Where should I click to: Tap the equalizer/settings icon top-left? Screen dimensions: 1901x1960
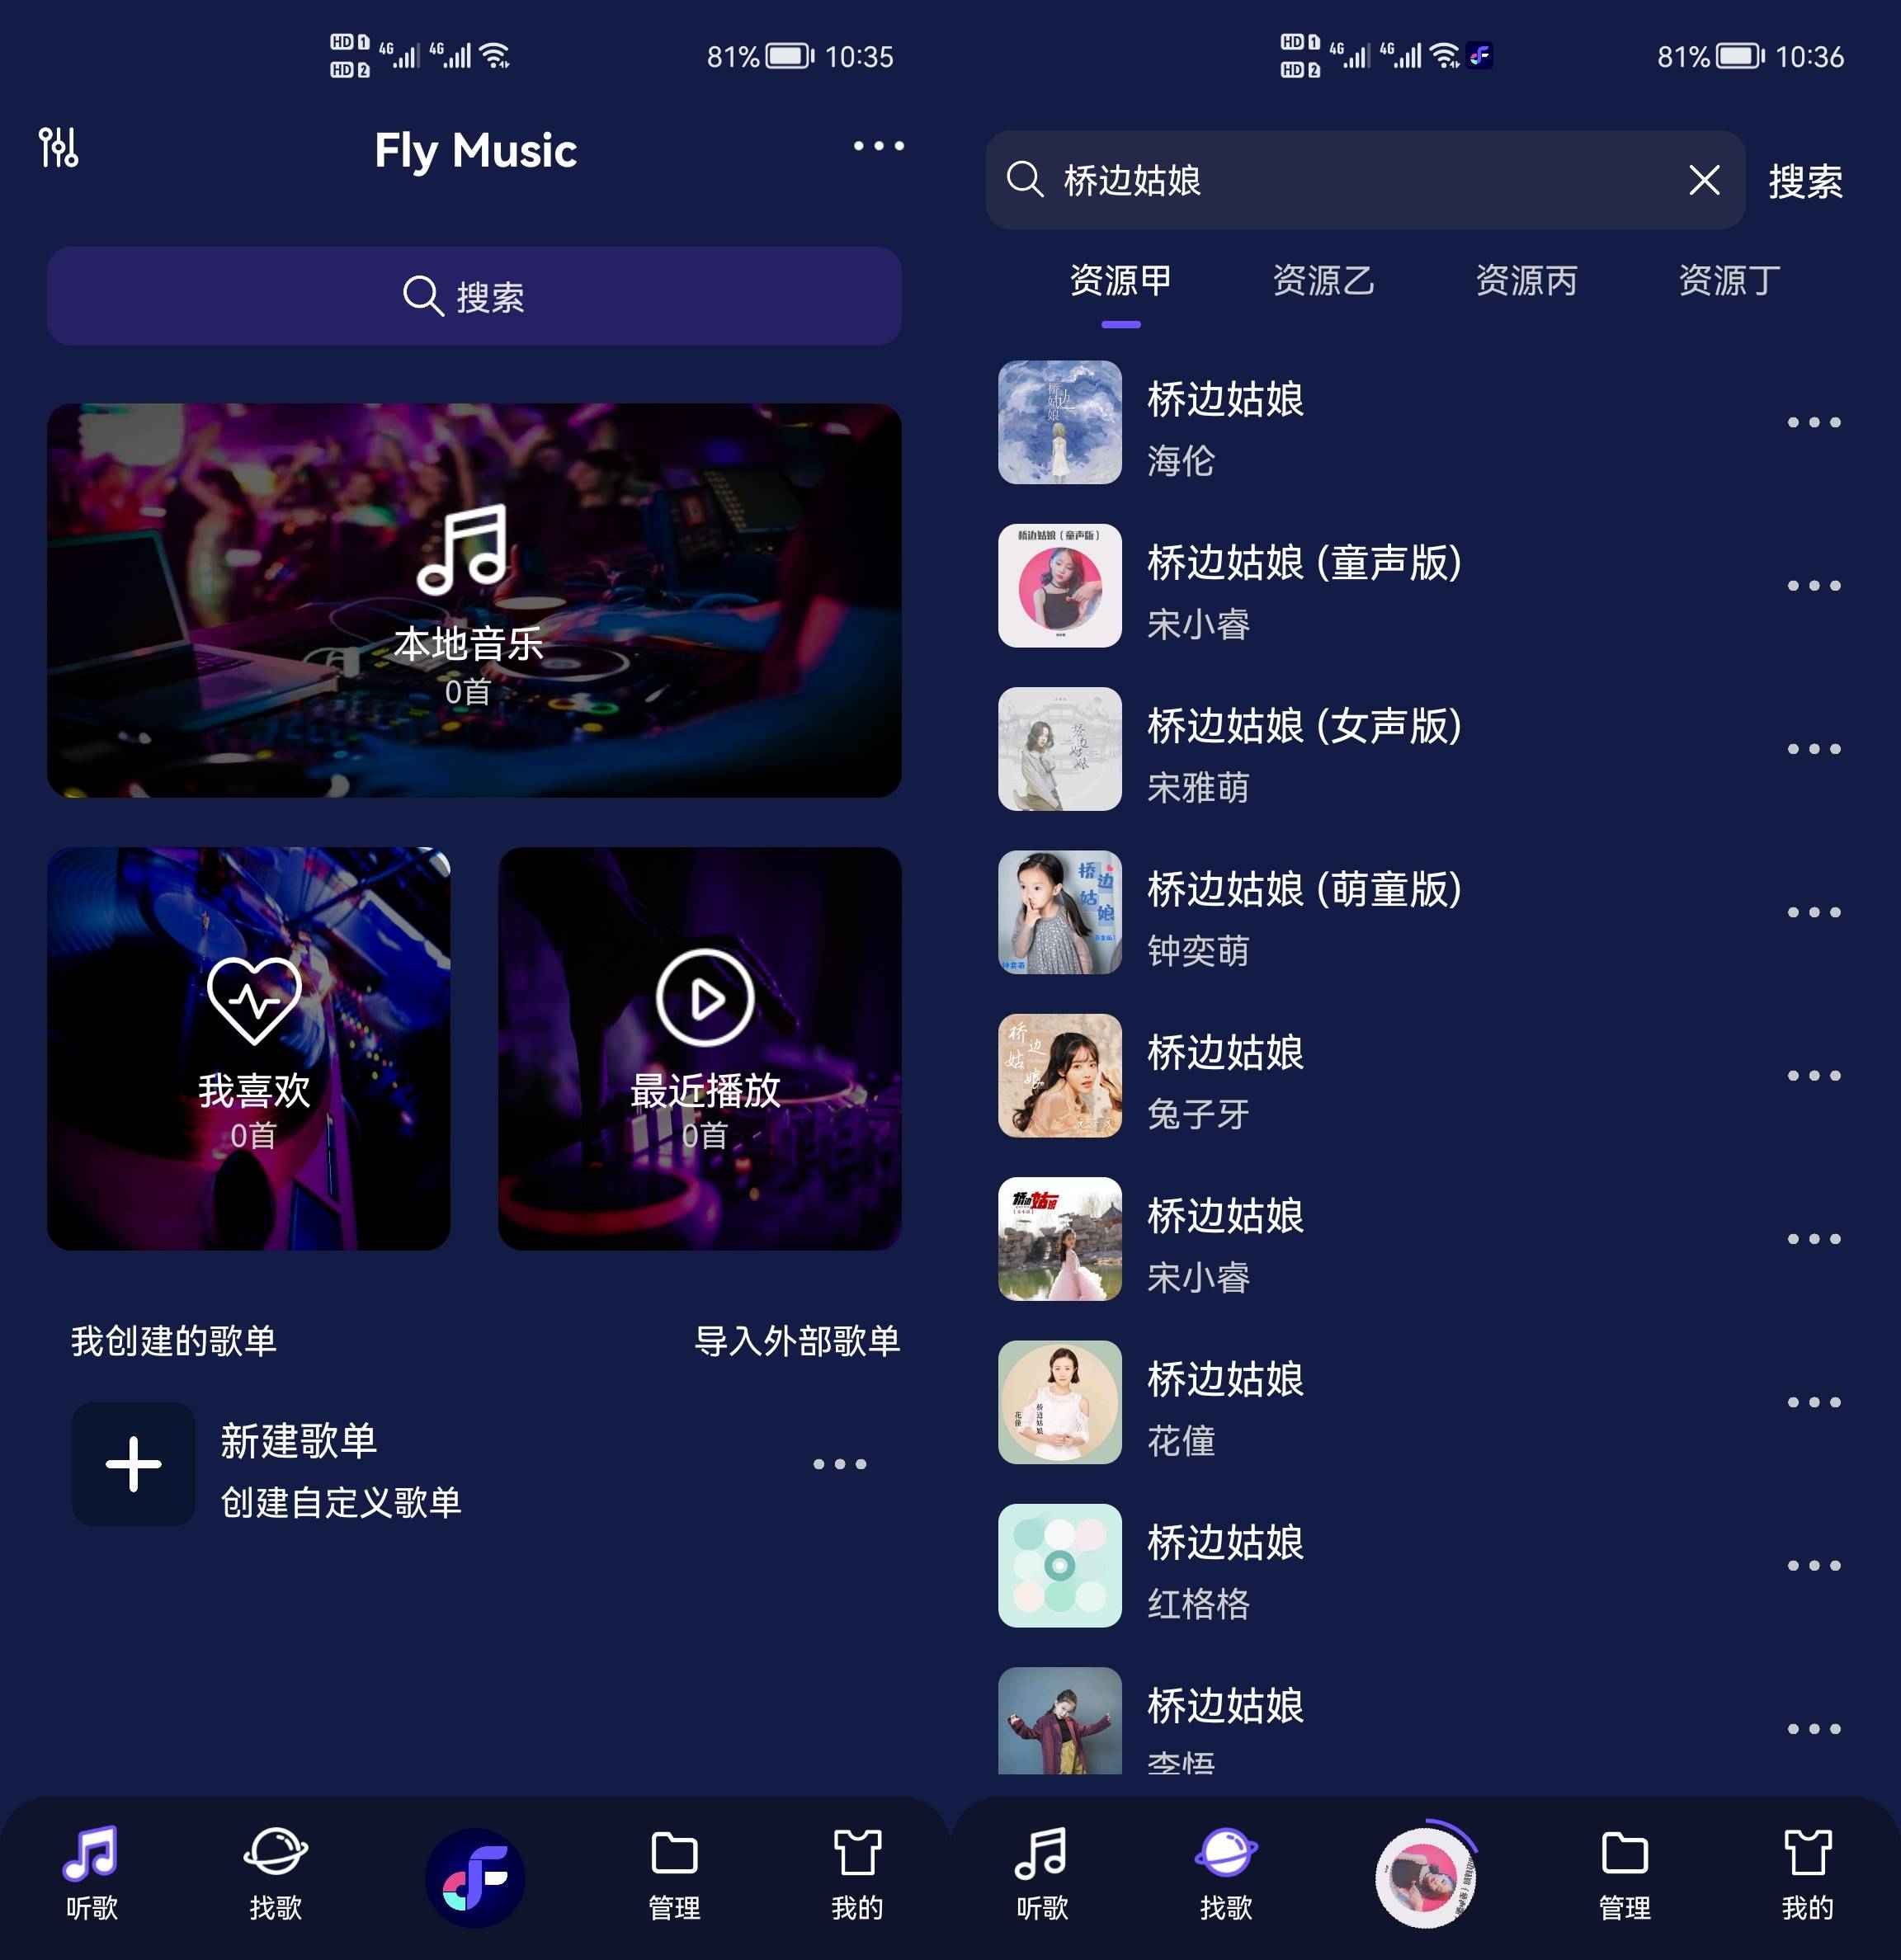point(59,153)
